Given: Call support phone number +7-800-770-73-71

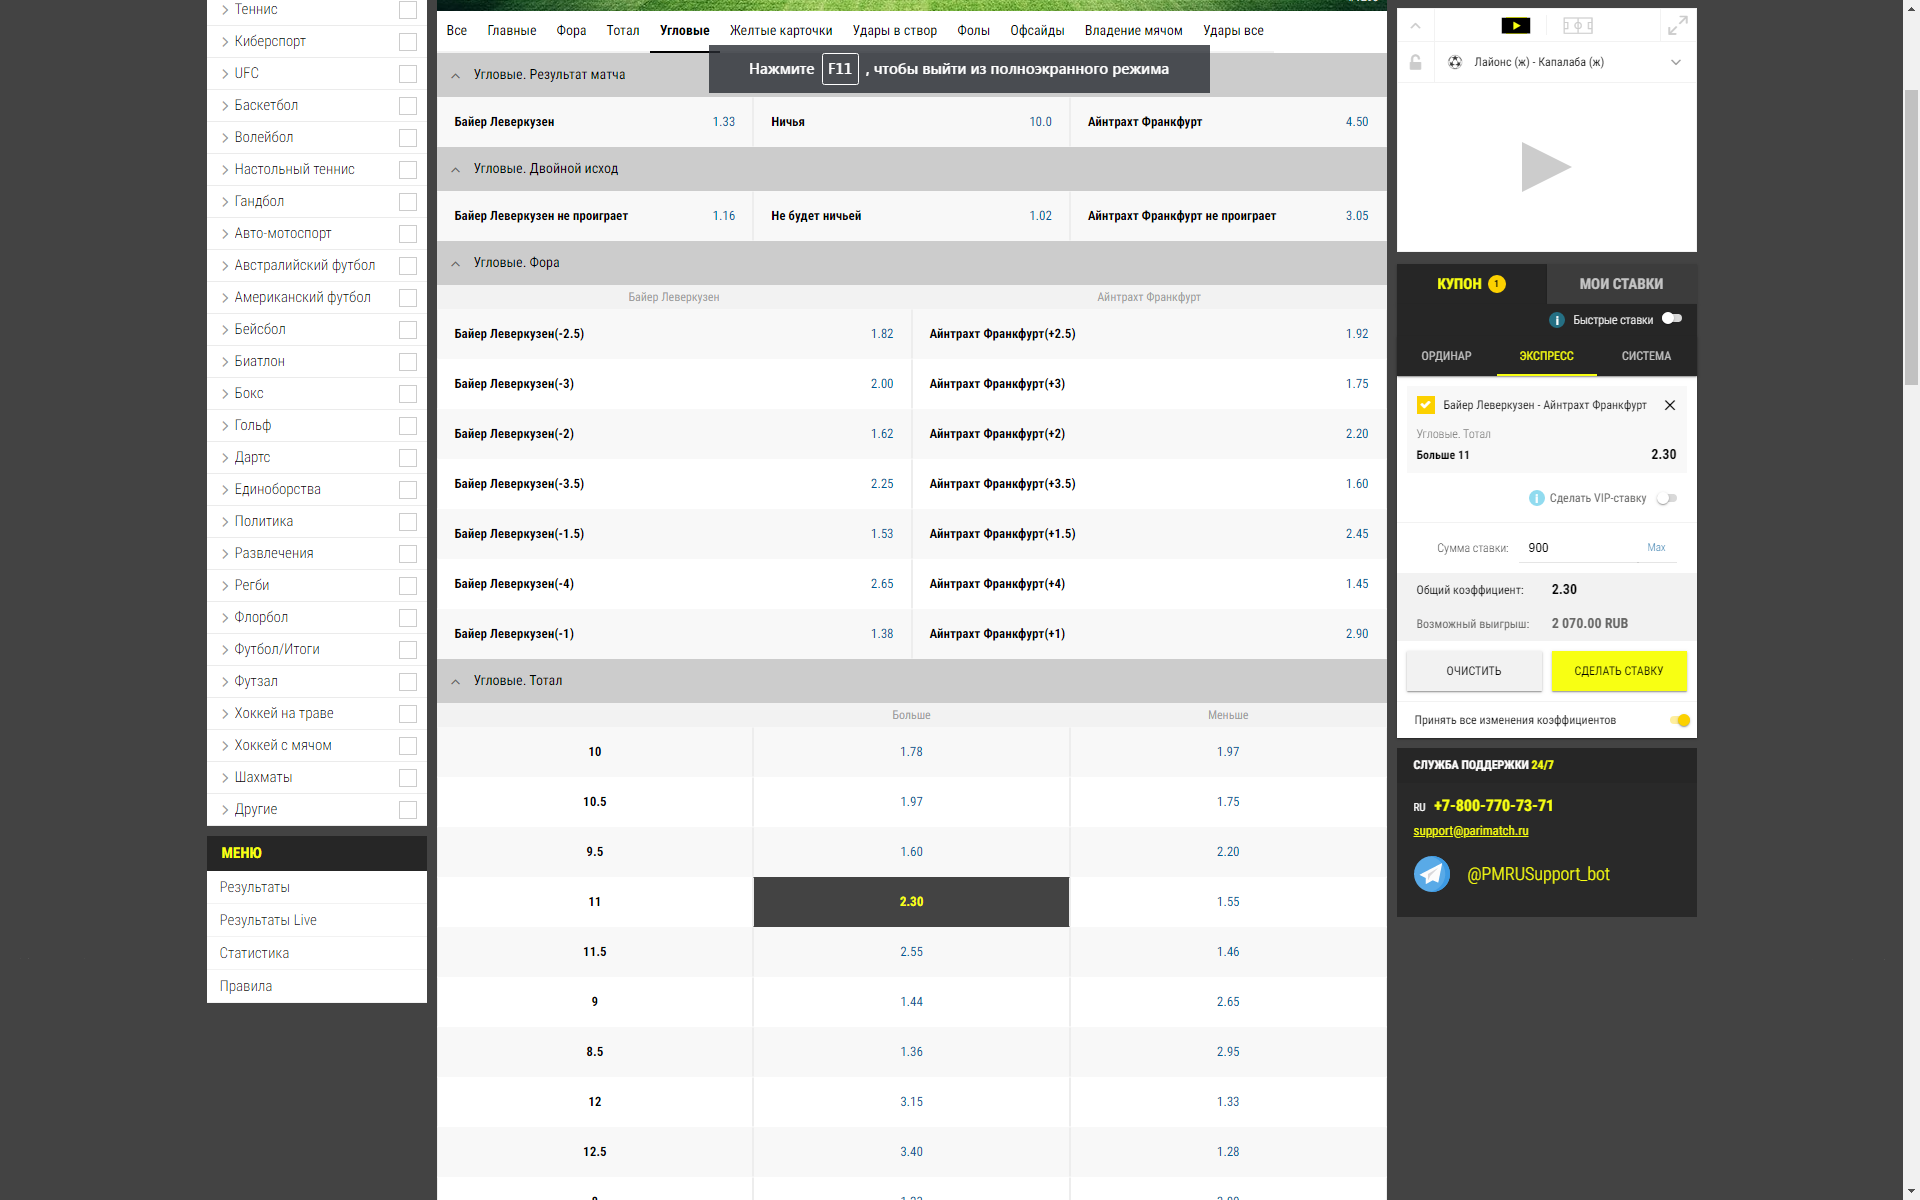Looking at the screenshot, I should [x=1493, y=806].
